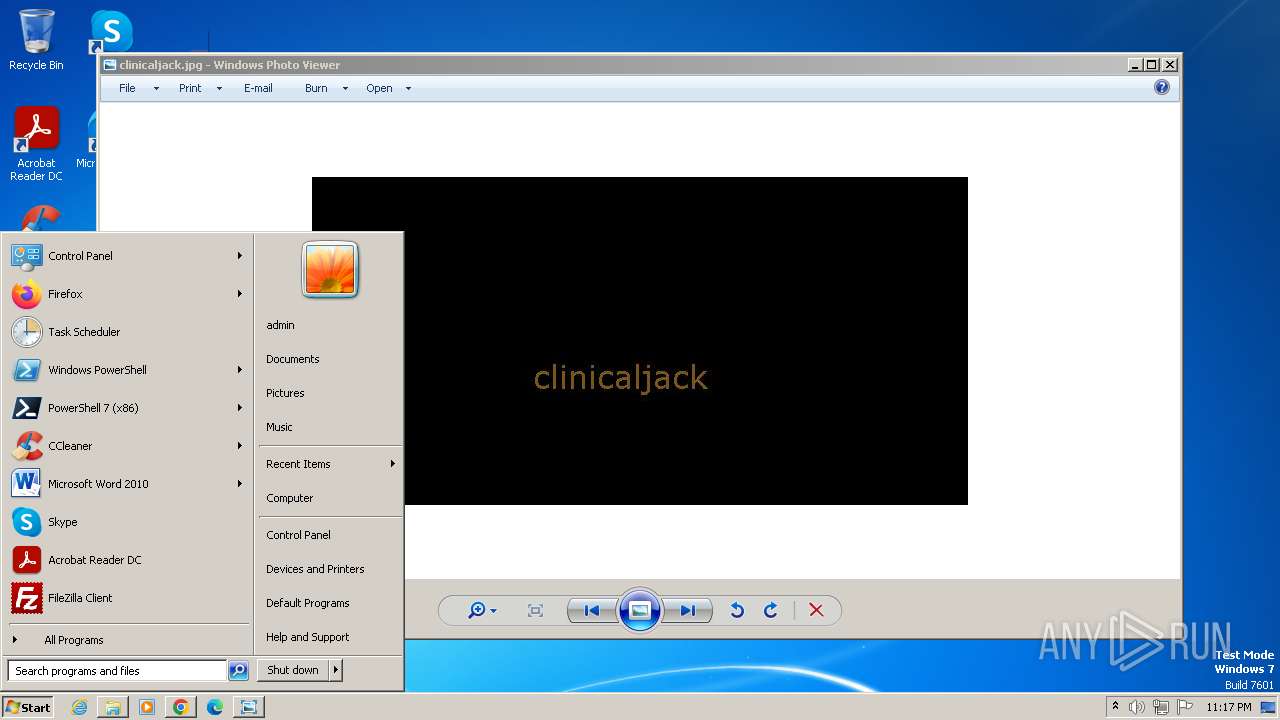Image resolution: width=1280 pixels, height=720 pixels.
Task: Open the Acrobat Reader DC desktop shortcut
Action: pos(36,144)
